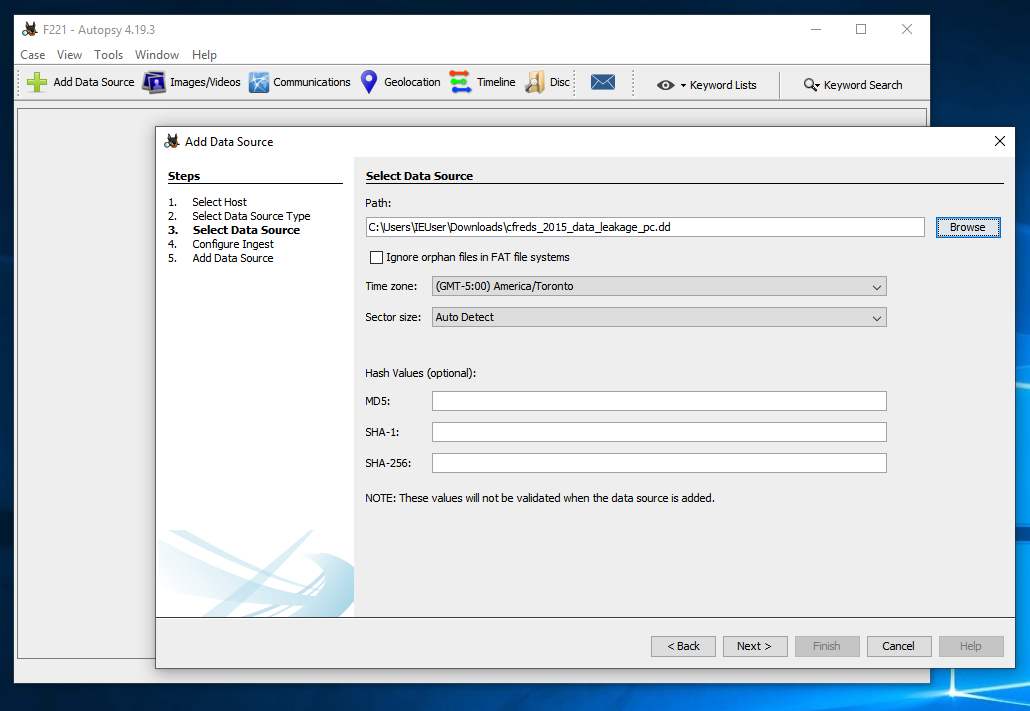
Task: Click the bold 'Select Data Source' step
Action: click(246, 230)
